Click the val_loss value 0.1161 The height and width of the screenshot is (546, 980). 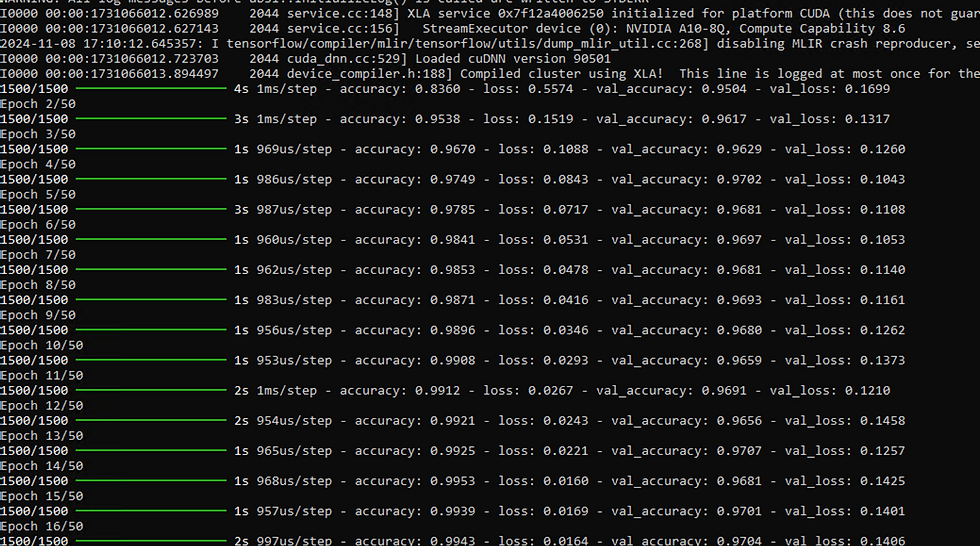pyautogui.click(x=882, y=300)
